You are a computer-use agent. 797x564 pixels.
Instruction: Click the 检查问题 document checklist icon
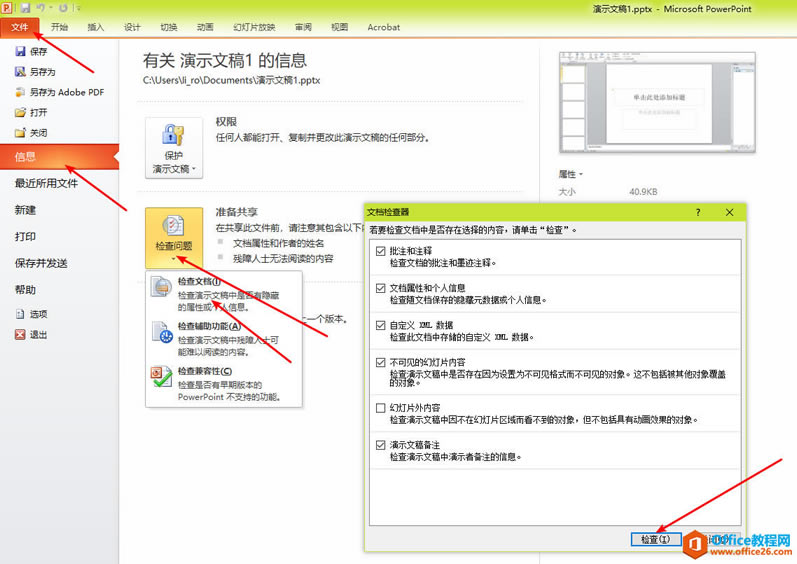[x=173, y=226]
